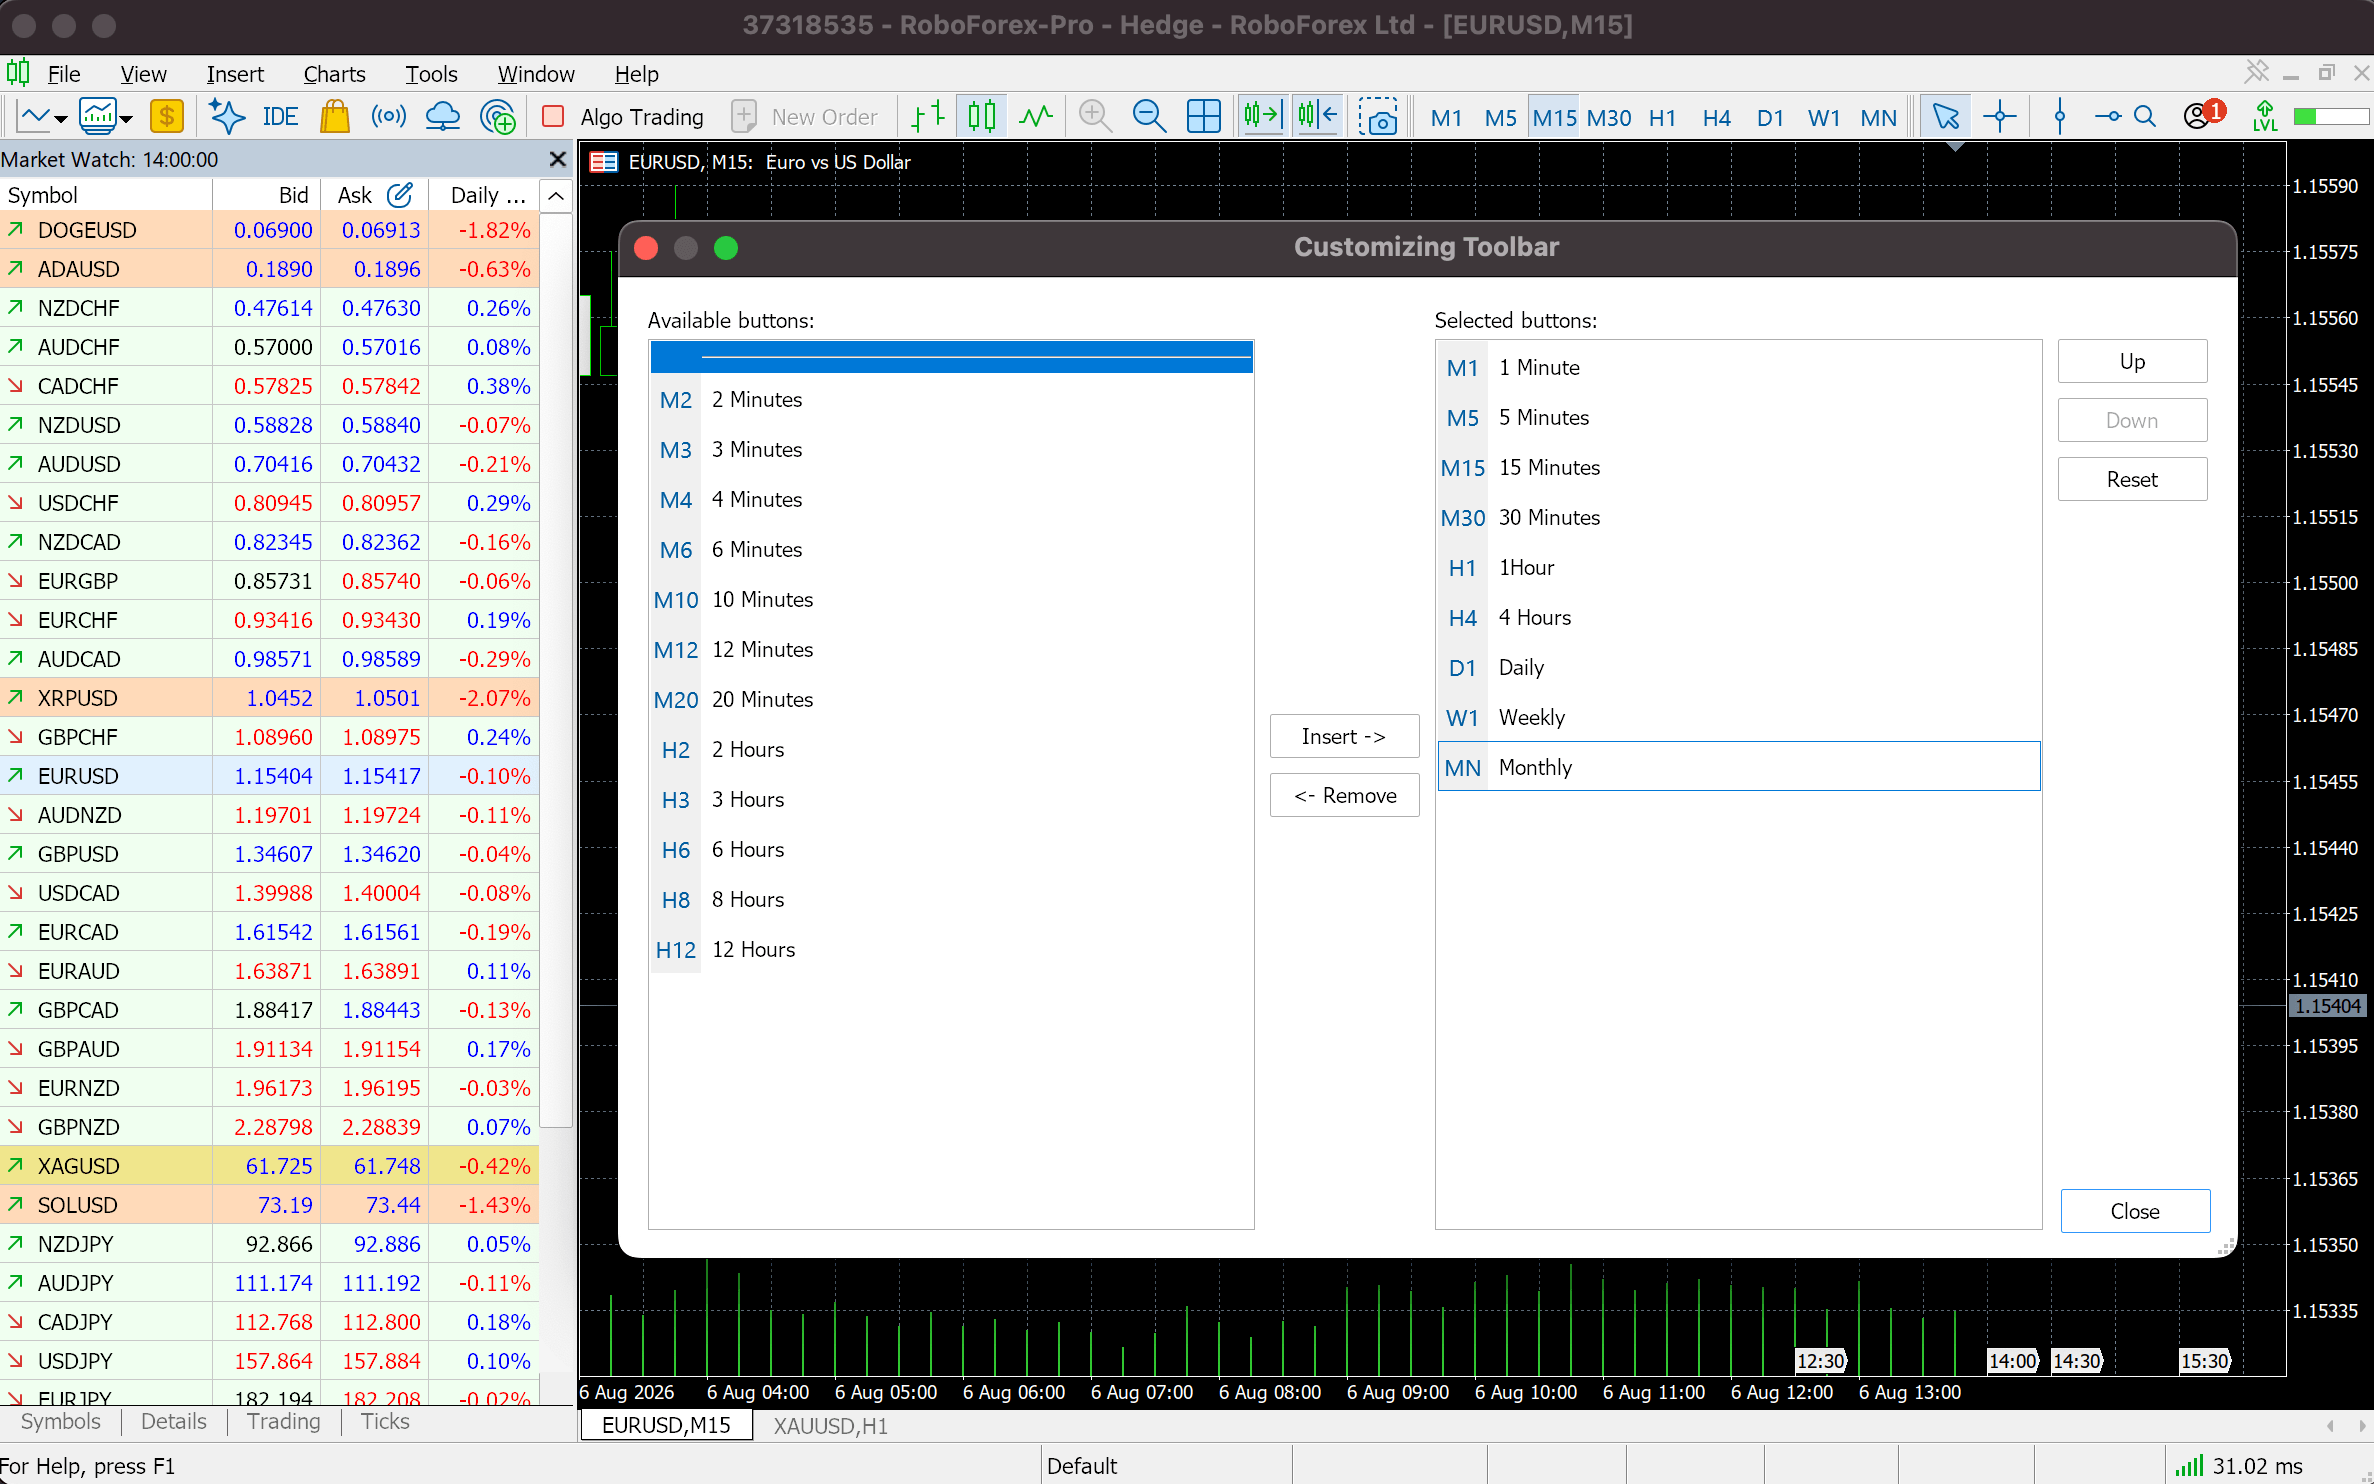
Task: Click the MN icon in Selected buttons
Action: coord(1463,768)
